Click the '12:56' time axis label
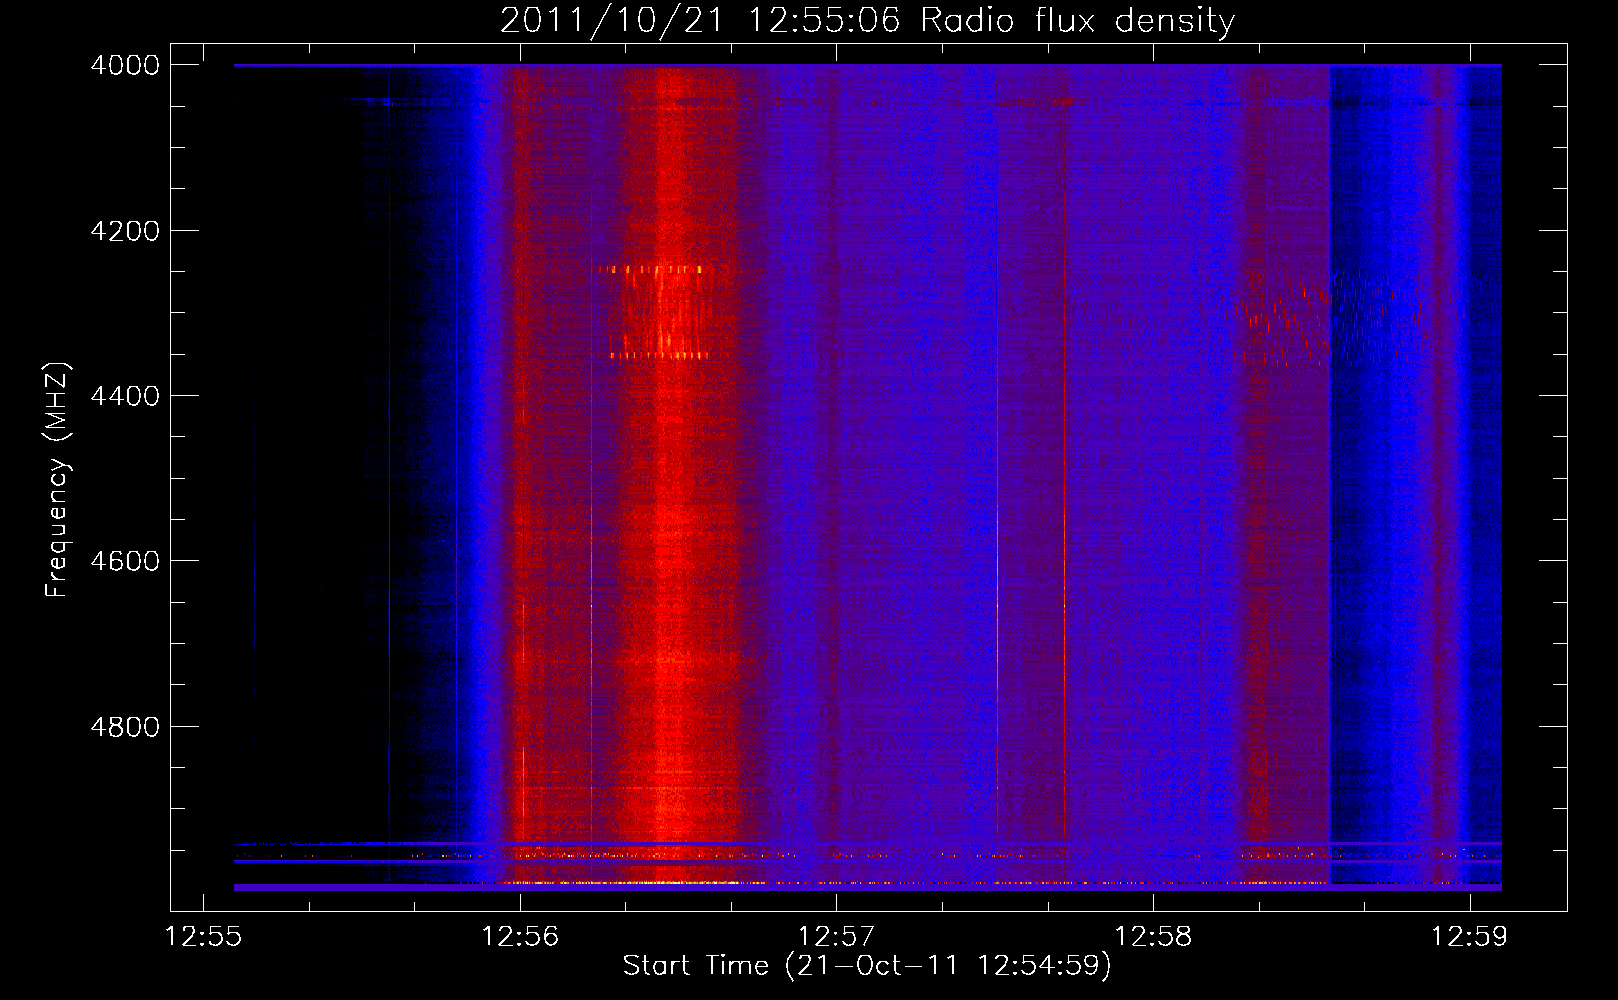 click(x=520, y=937)
